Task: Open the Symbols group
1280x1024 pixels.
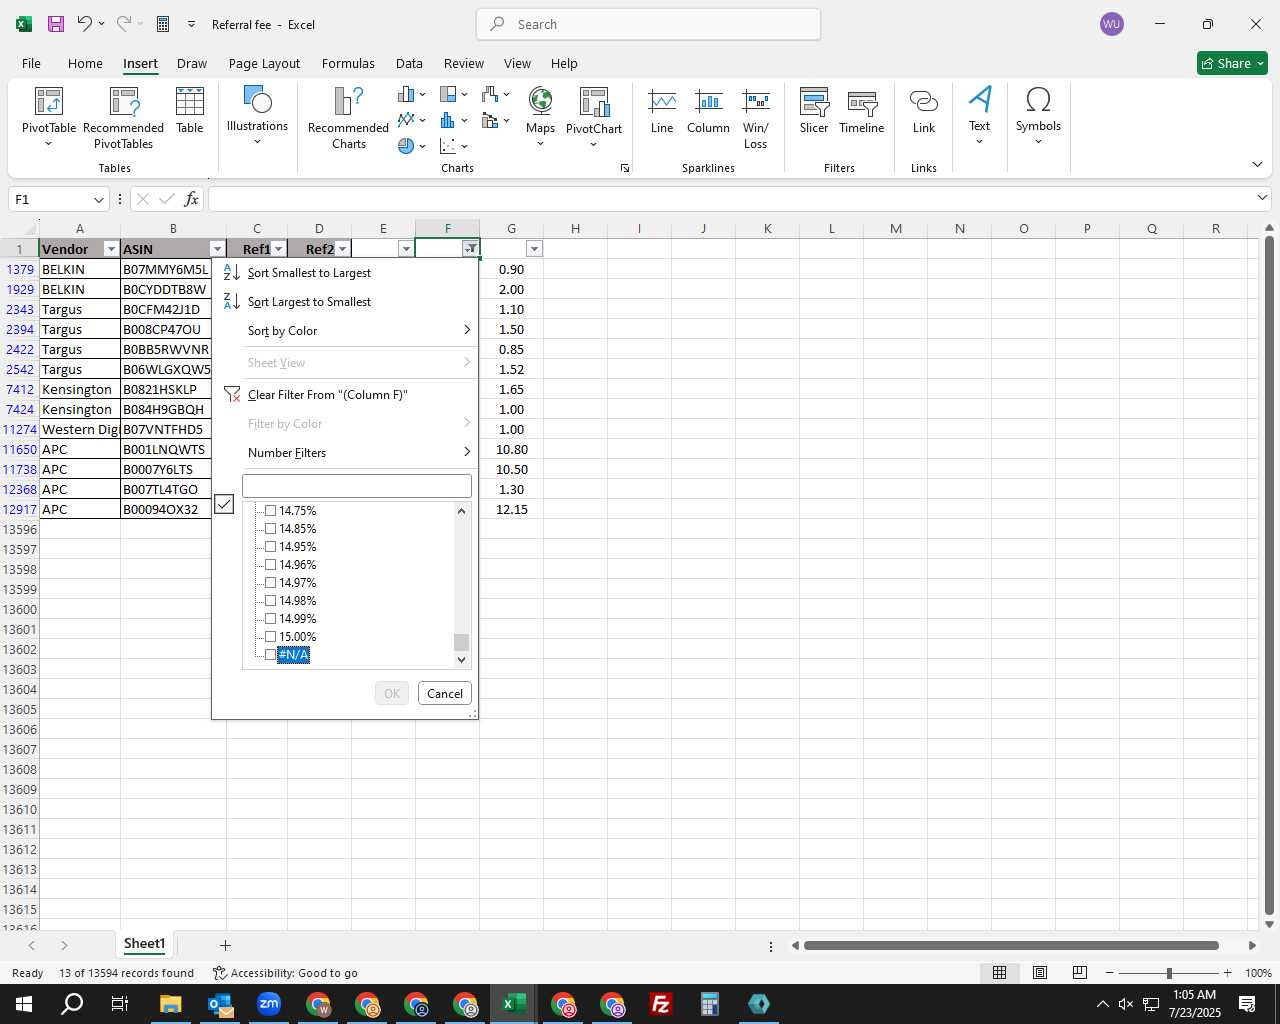Action: point(1038,115)
